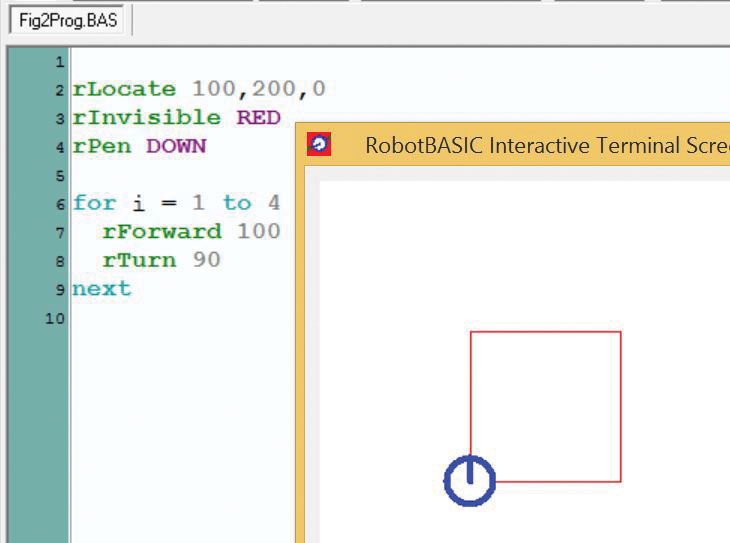The width and height of the screenshot is (730, 543).
Task: Click the loop variable i on line 6
Action: point(139,203)
